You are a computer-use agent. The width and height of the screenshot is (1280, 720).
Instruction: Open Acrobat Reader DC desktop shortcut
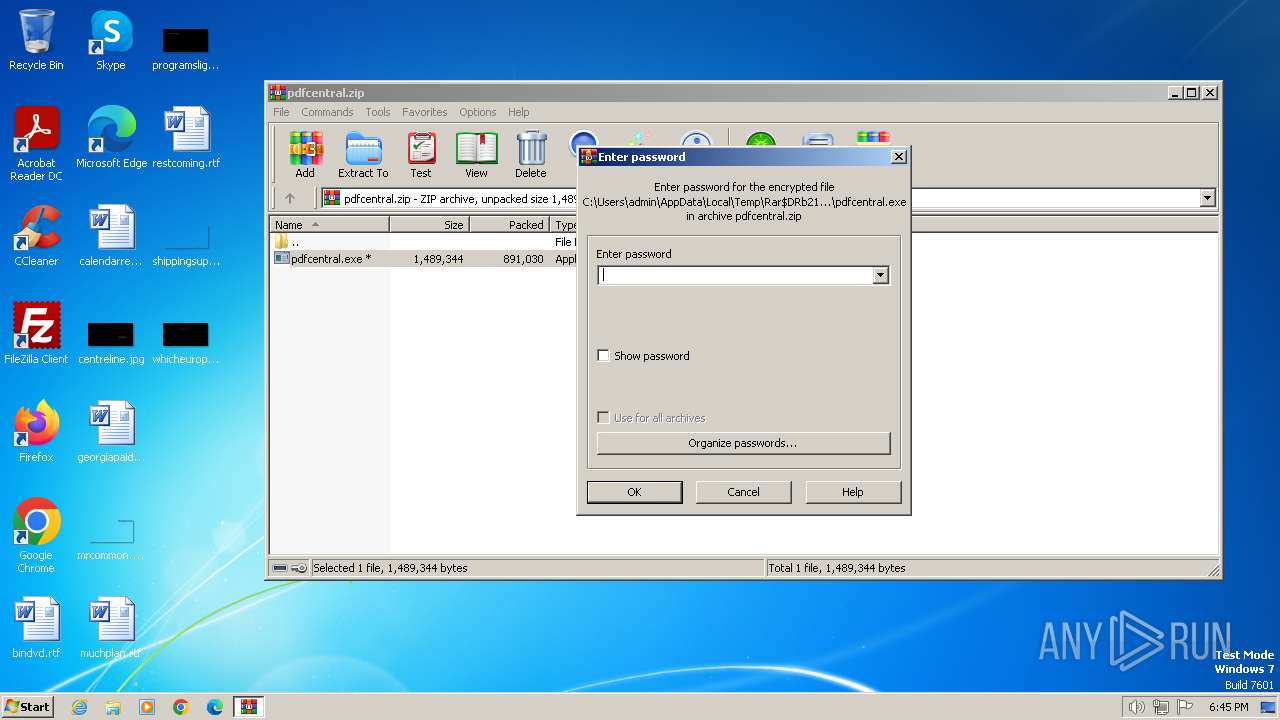coord(36,144)
